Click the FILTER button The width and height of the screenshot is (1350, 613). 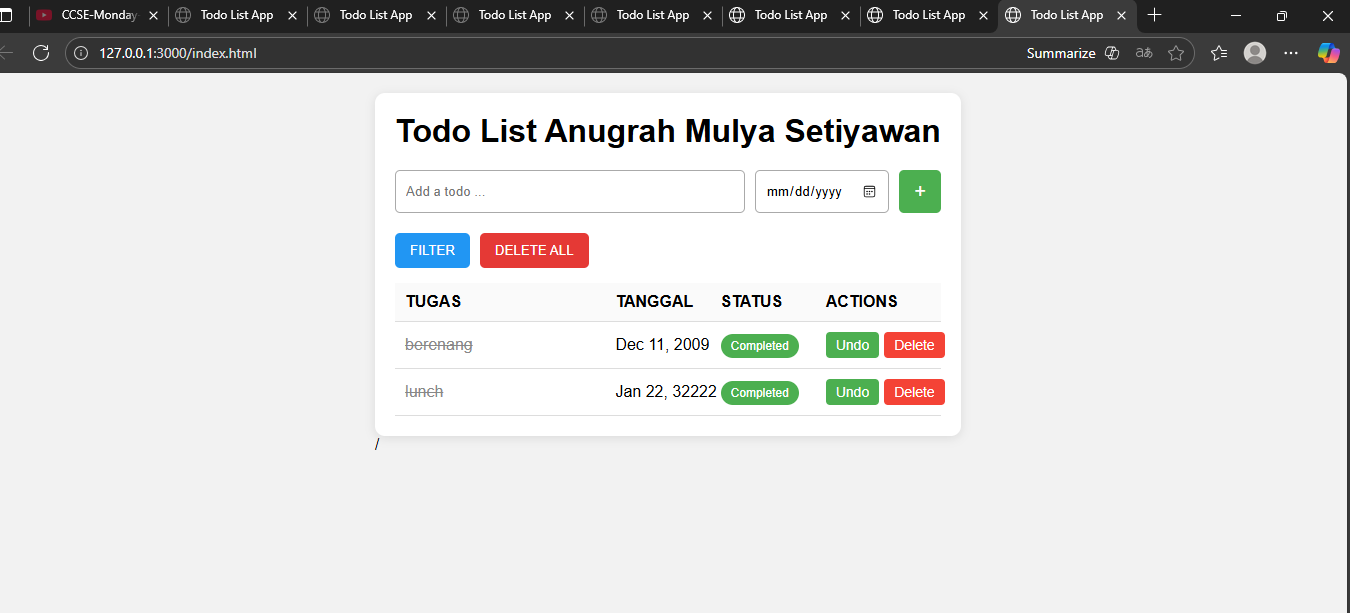432,250
